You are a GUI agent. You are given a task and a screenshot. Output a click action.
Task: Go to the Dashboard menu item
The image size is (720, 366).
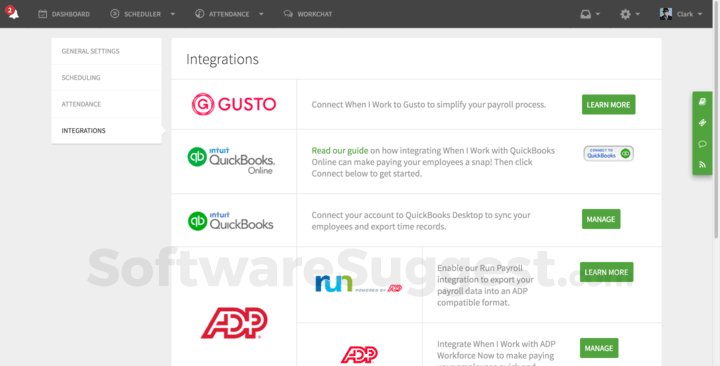(64, 14)
